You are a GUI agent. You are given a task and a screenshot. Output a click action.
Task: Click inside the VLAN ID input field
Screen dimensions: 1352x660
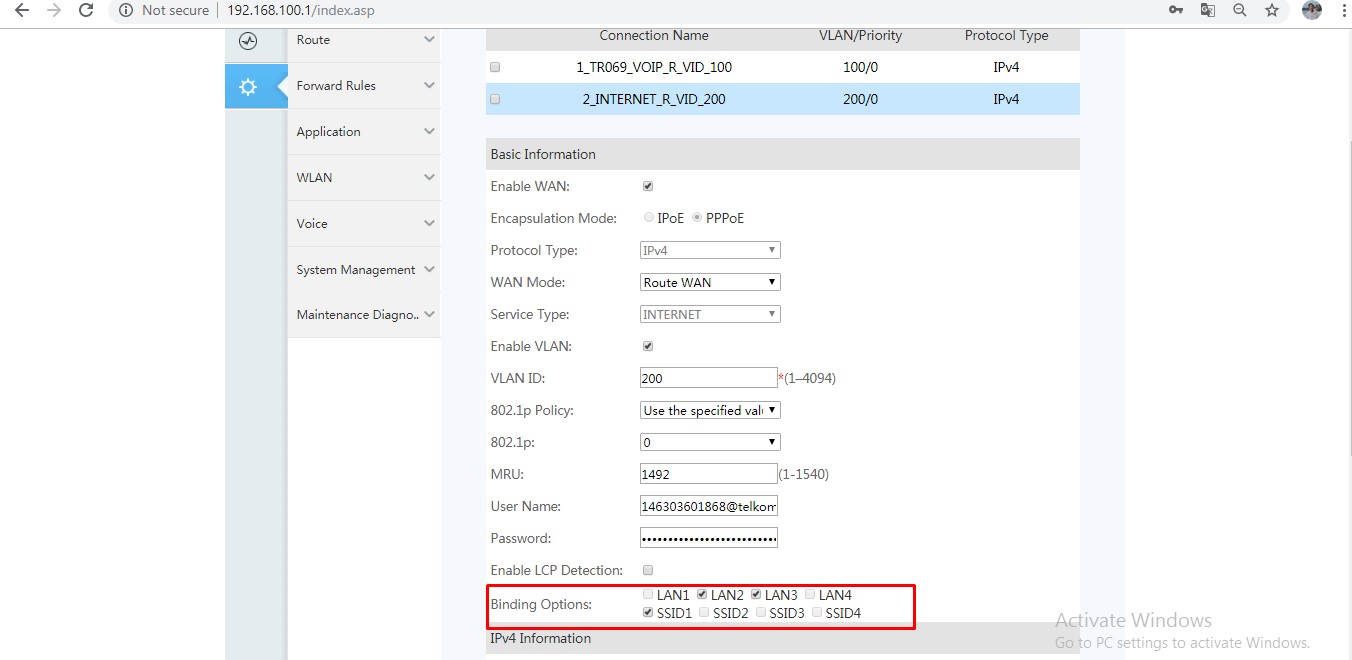(x=707, y=377)
